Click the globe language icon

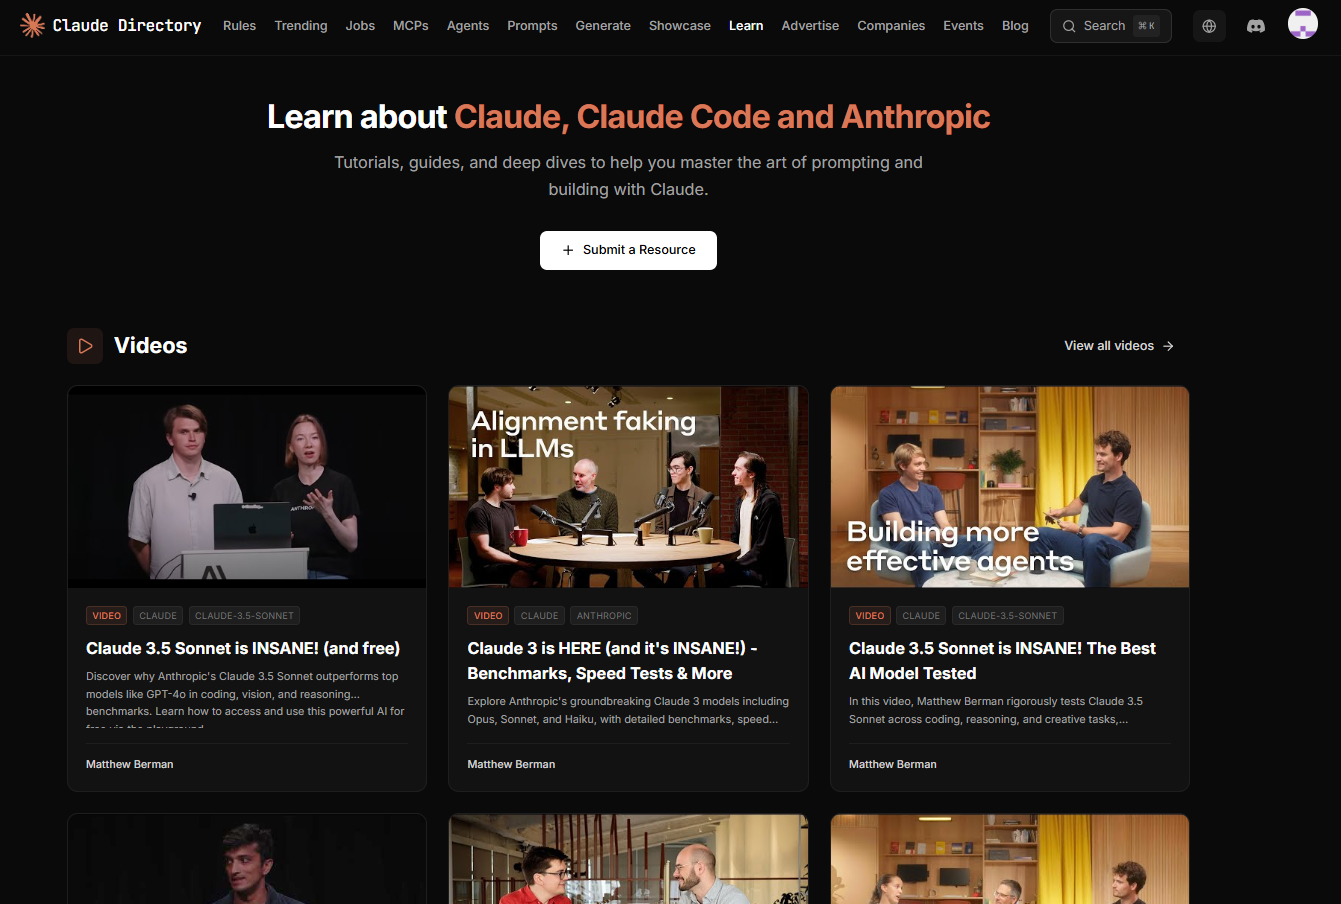pos(1208,25)
